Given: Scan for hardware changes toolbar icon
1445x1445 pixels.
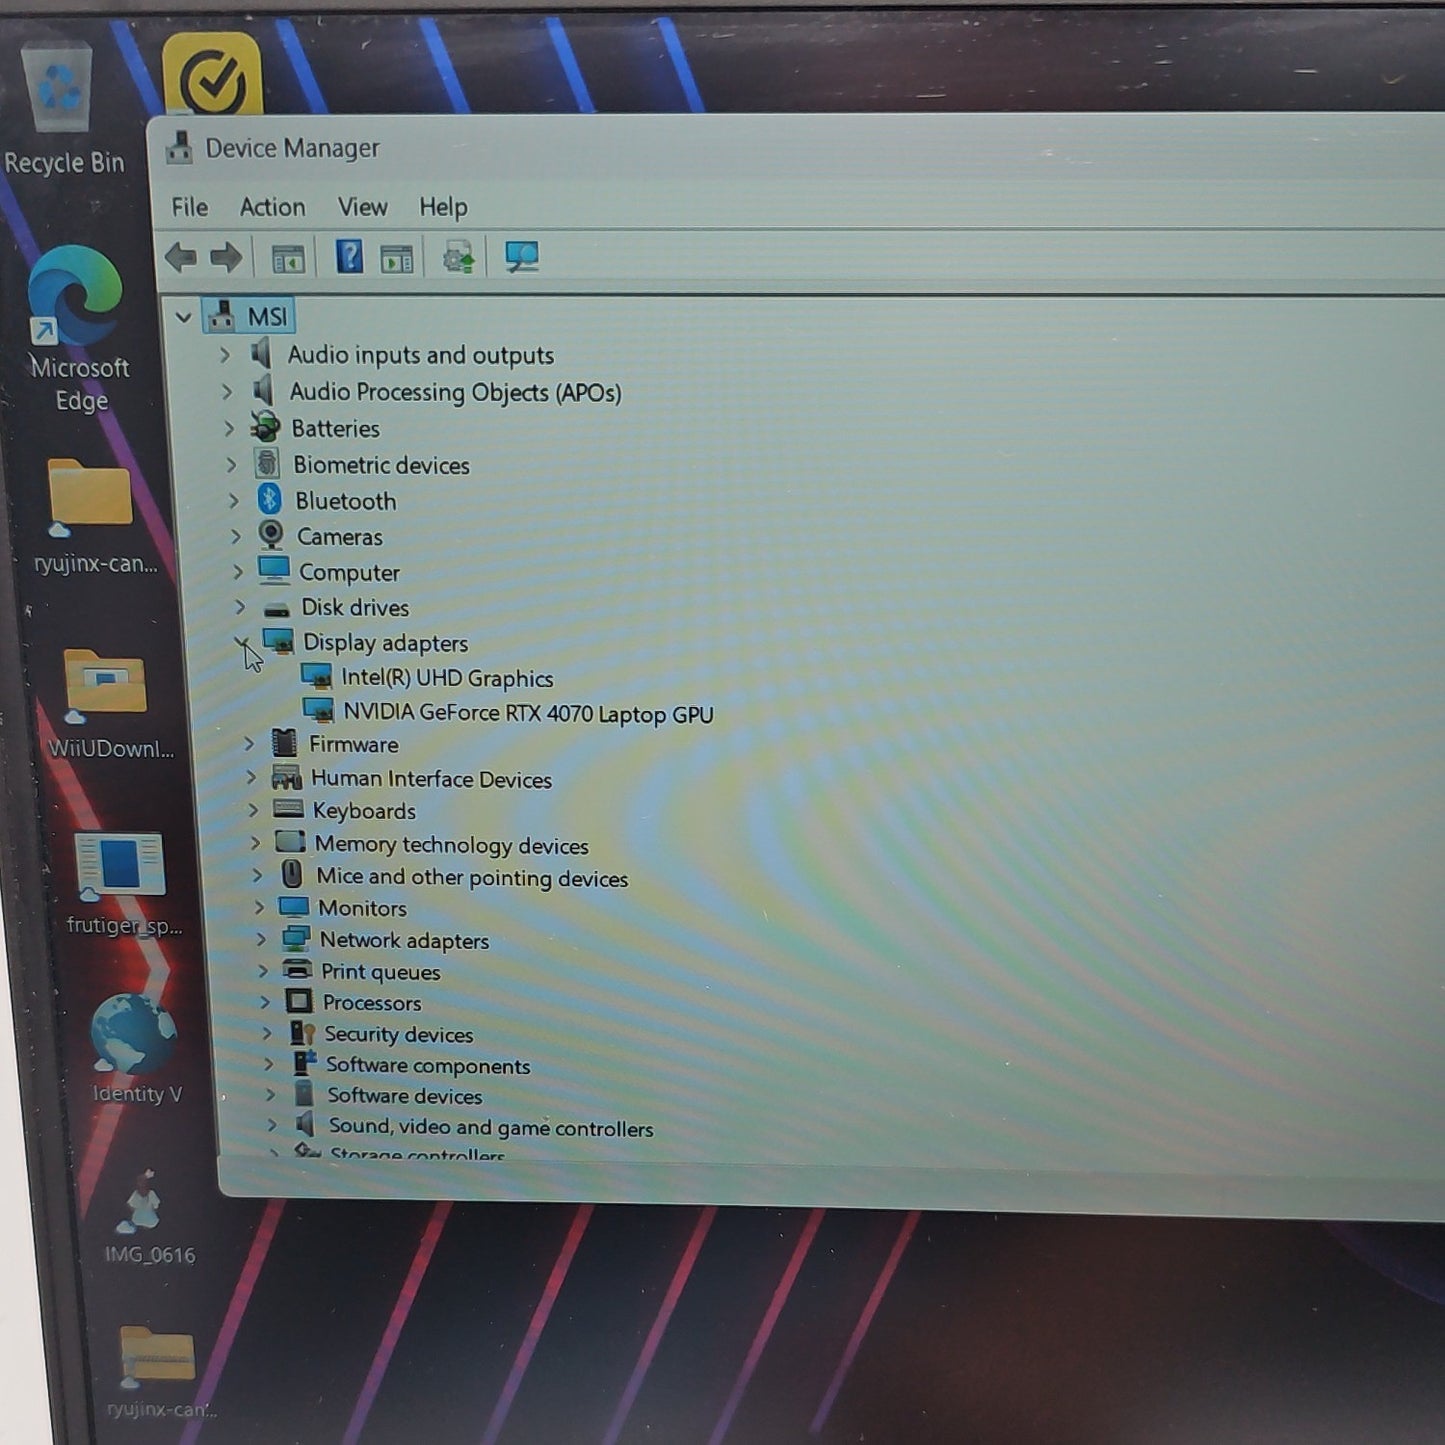Looking at the screenshot, I should tap(521, 258).
